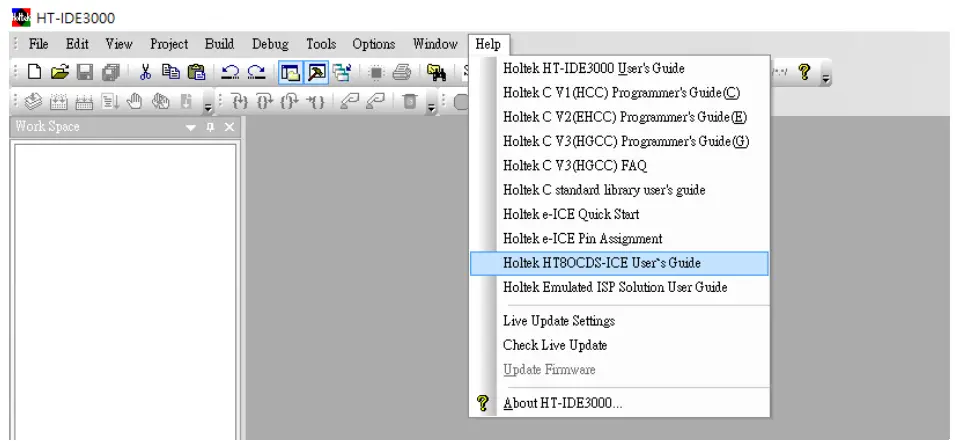The image size is (955, 446).
Task: Click the greyed Update Firmware entry
Action: [619, 370]
